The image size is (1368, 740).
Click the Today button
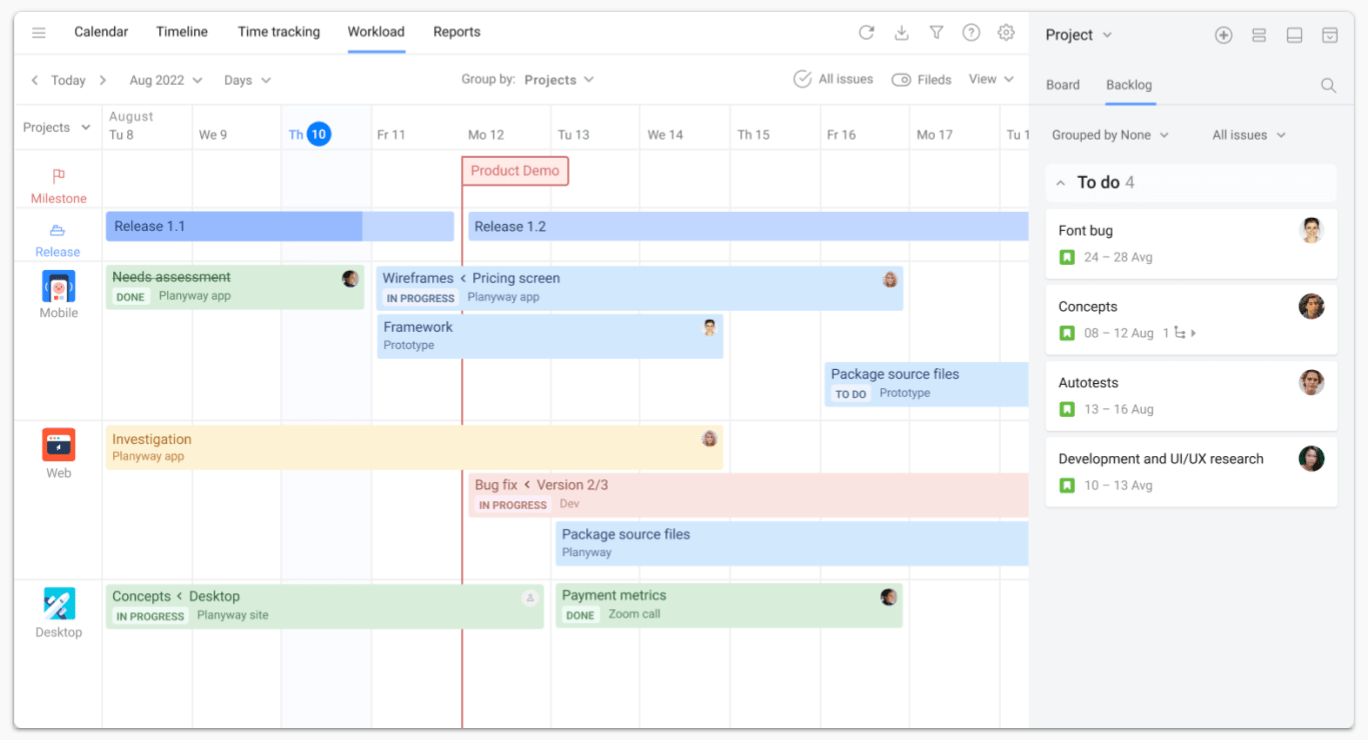[x=68, y=80]
